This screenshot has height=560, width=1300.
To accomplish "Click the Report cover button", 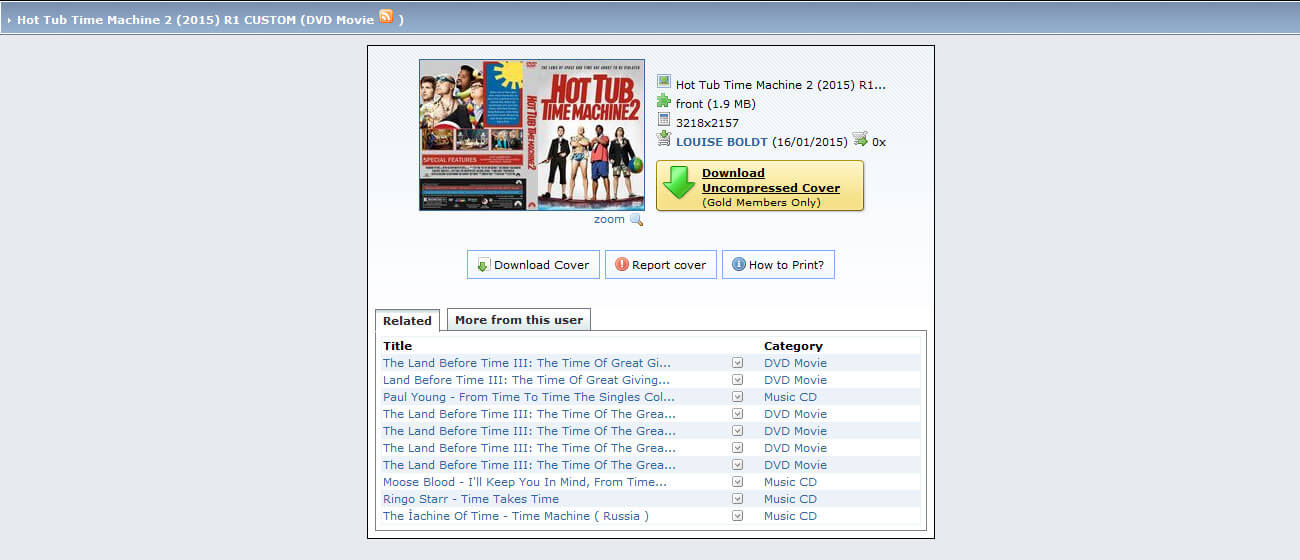I will pos(661,265).
